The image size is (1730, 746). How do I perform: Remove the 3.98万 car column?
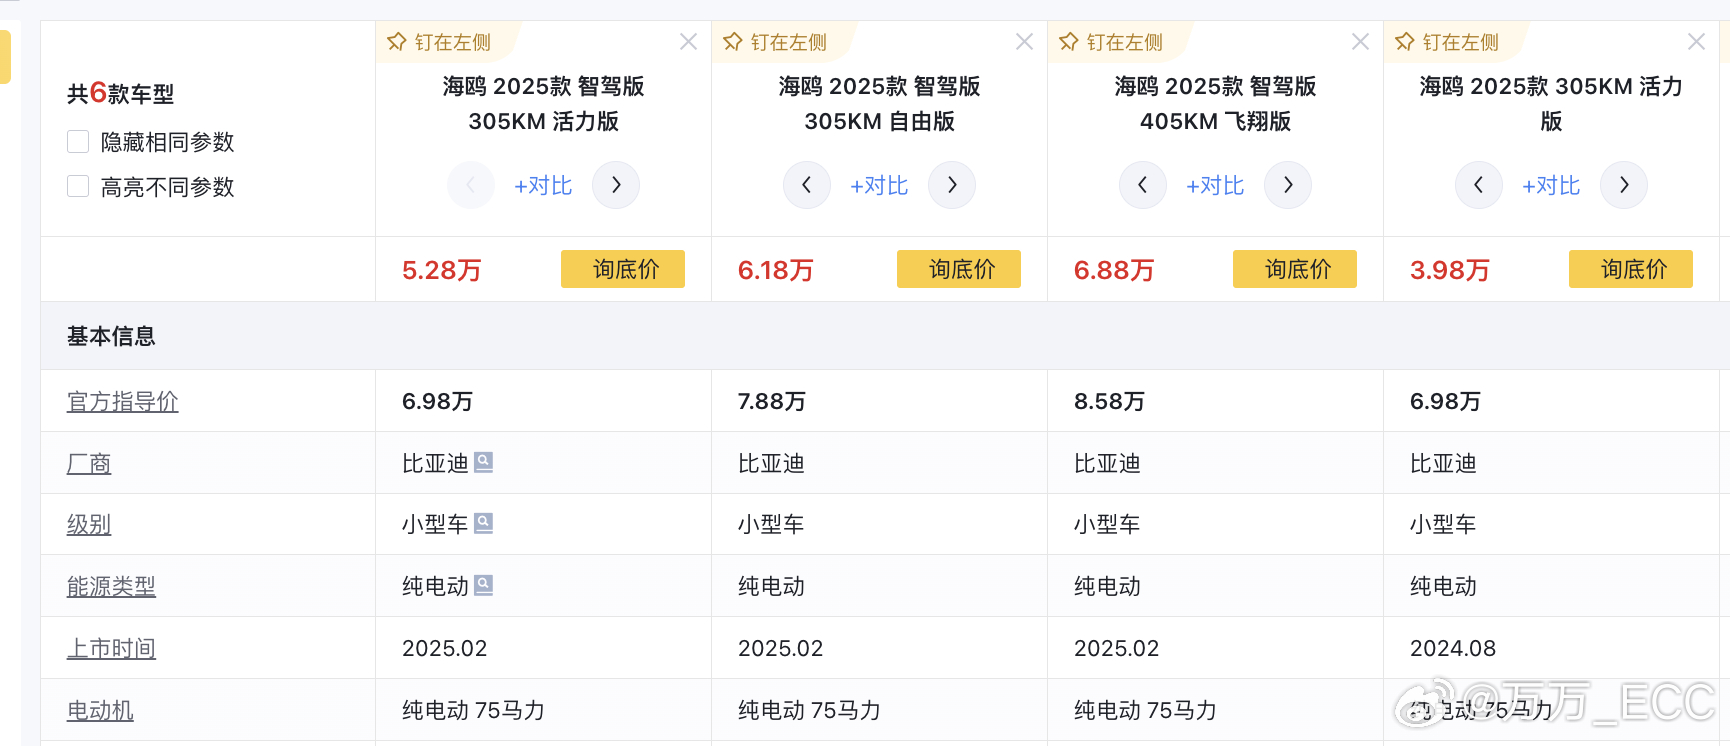pyautogui.click(x=1696, y=42)
